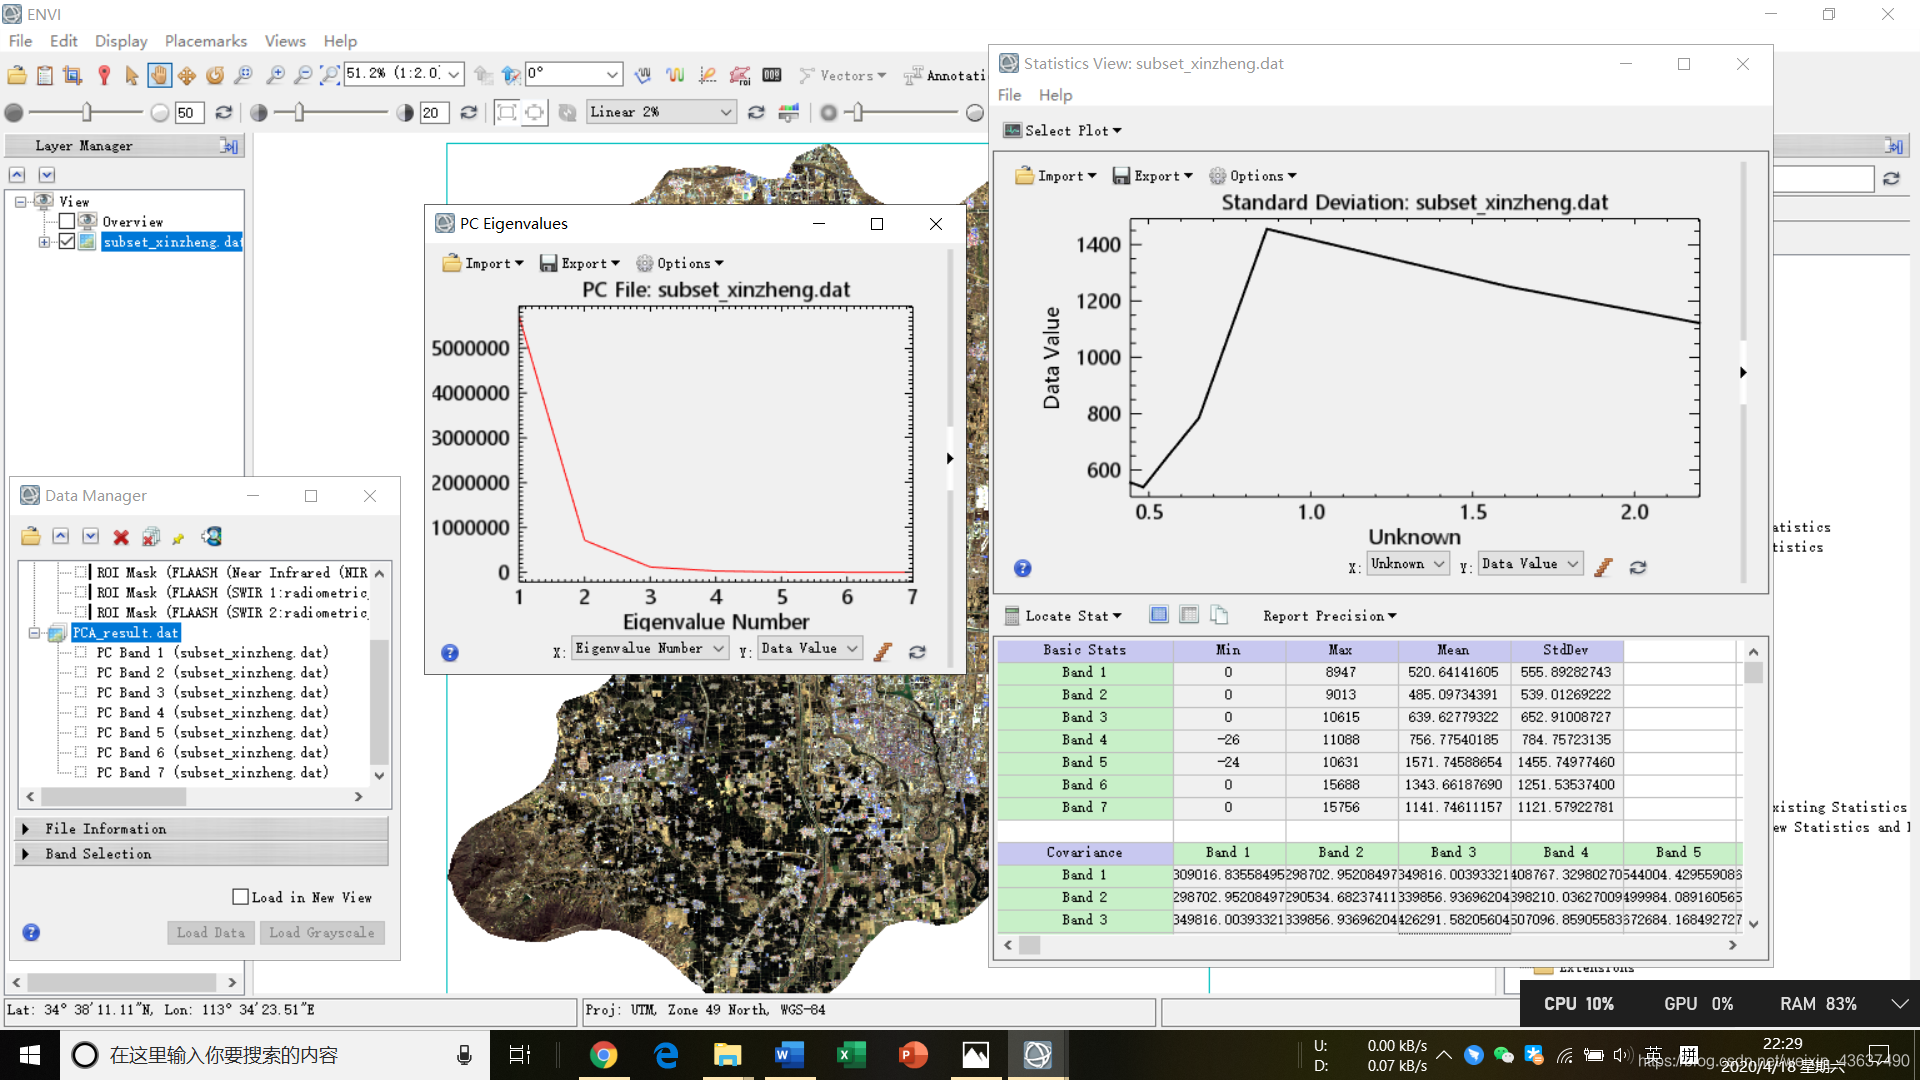1920x1080 pixels.
Task: Click the placemark pin tool
Action: 103,75
